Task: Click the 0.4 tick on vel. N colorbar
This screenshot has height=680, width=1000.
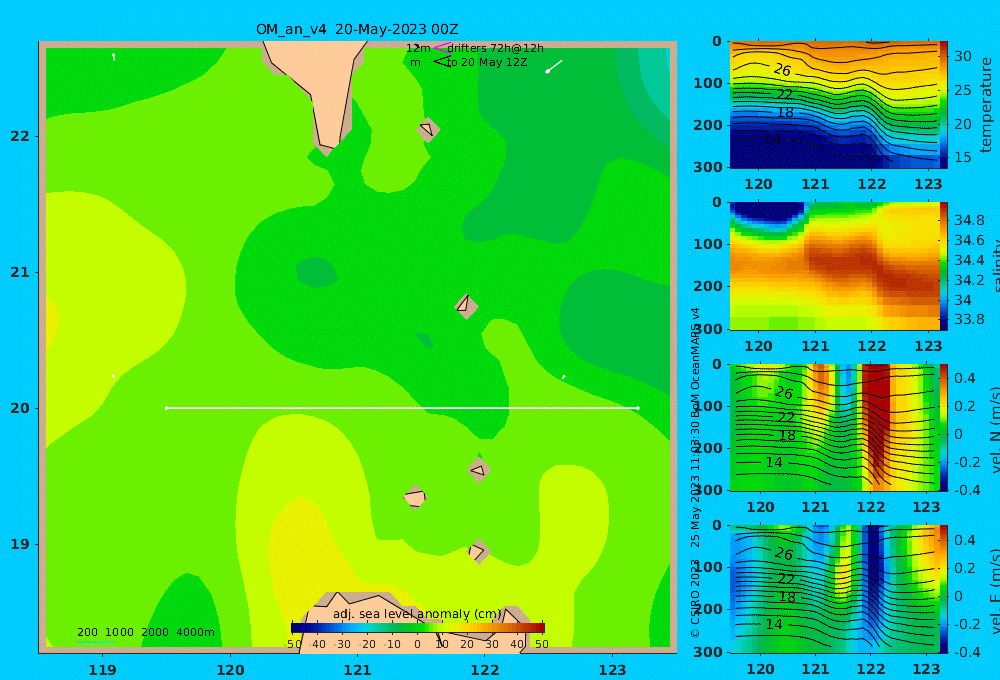Action: [965, 378]
